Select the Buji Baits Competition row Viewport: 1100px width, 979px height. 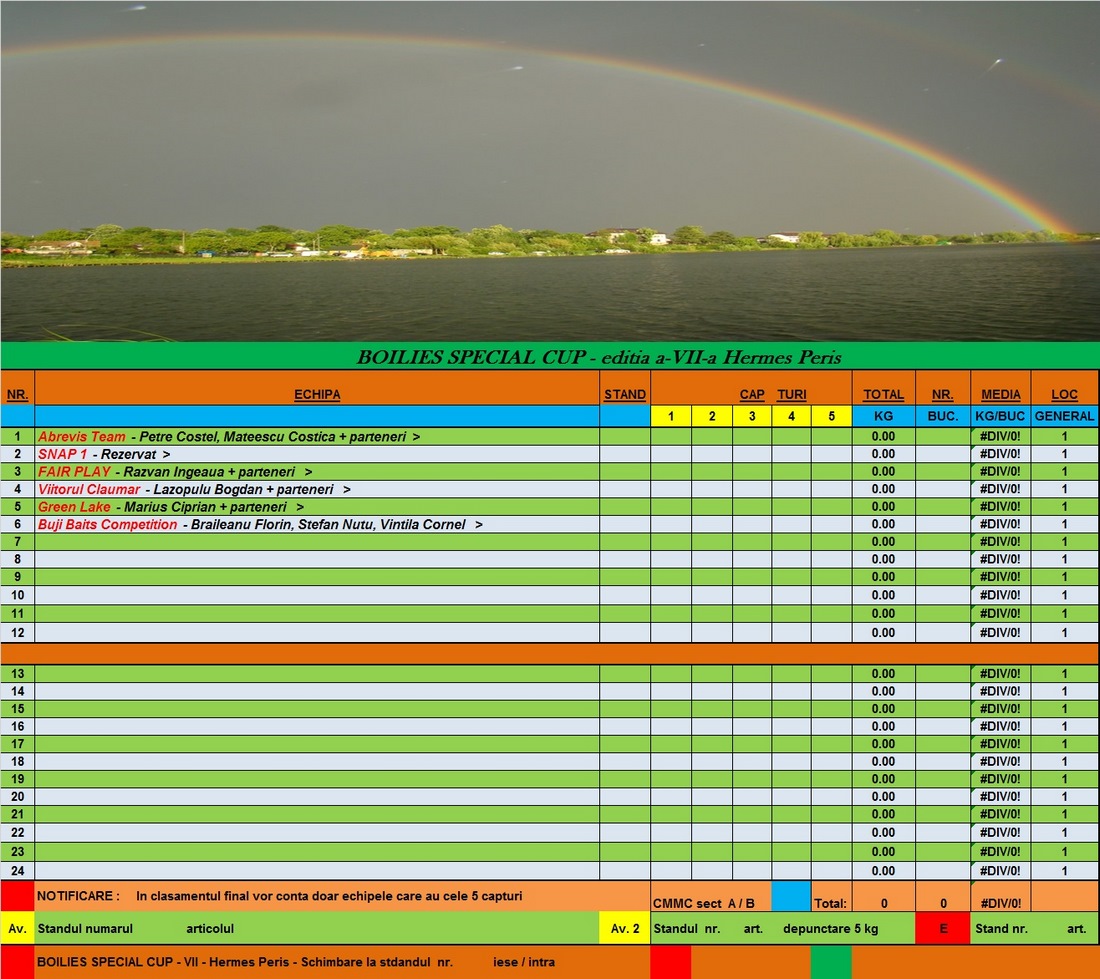[x=261, y=524]
